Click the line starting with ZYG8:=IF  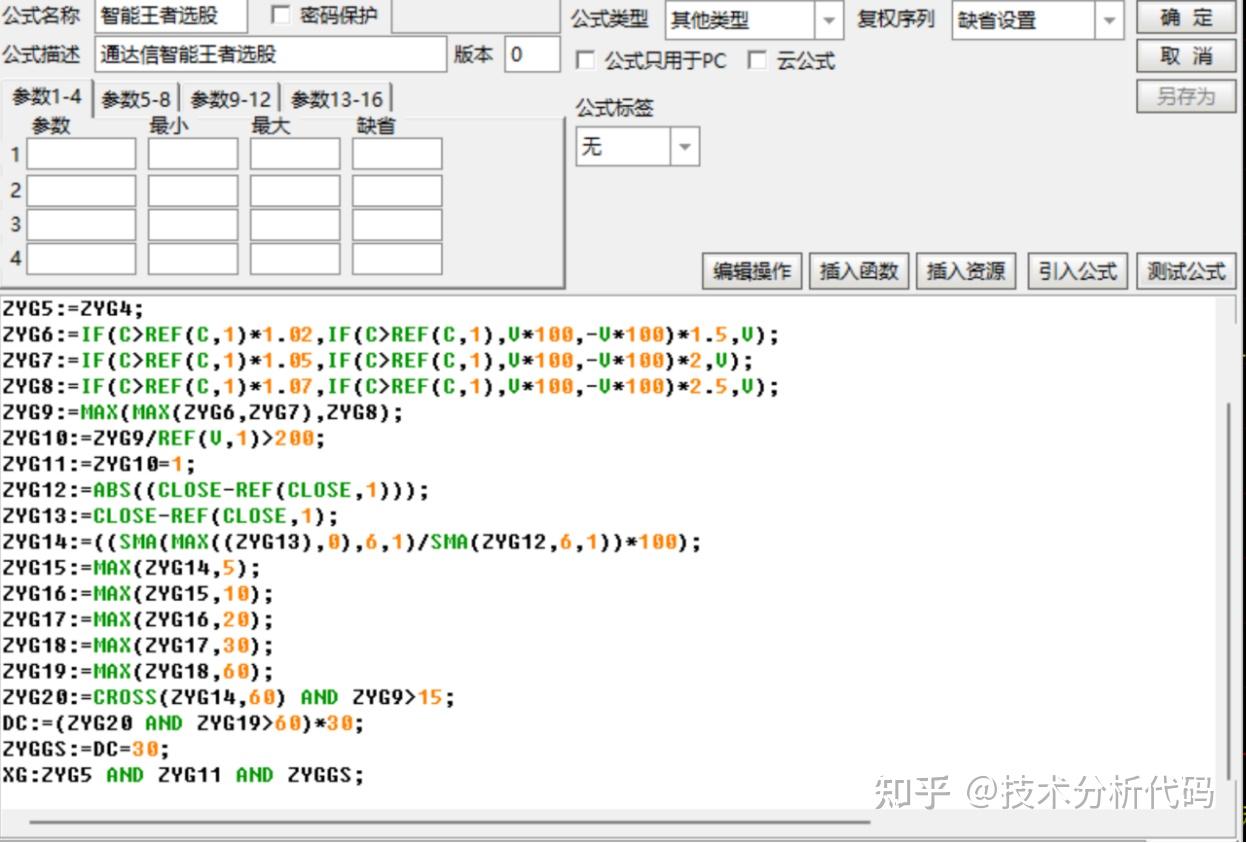click(x=390, y=386)
